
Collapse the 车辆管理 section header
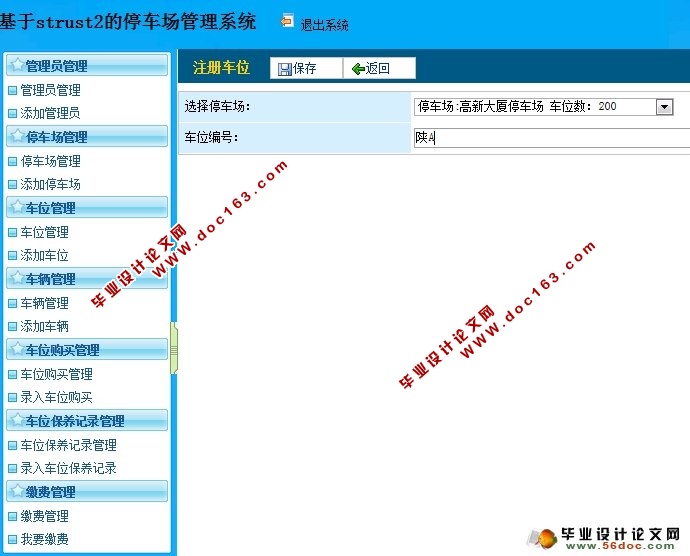(x=87, y=278)
